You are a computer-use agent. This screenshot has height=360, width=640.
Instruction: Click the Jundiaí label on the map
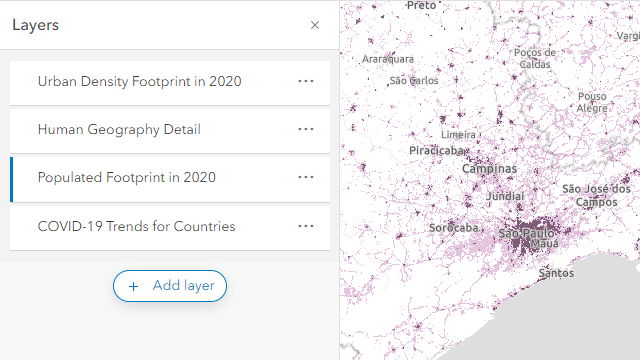point(505,196)
